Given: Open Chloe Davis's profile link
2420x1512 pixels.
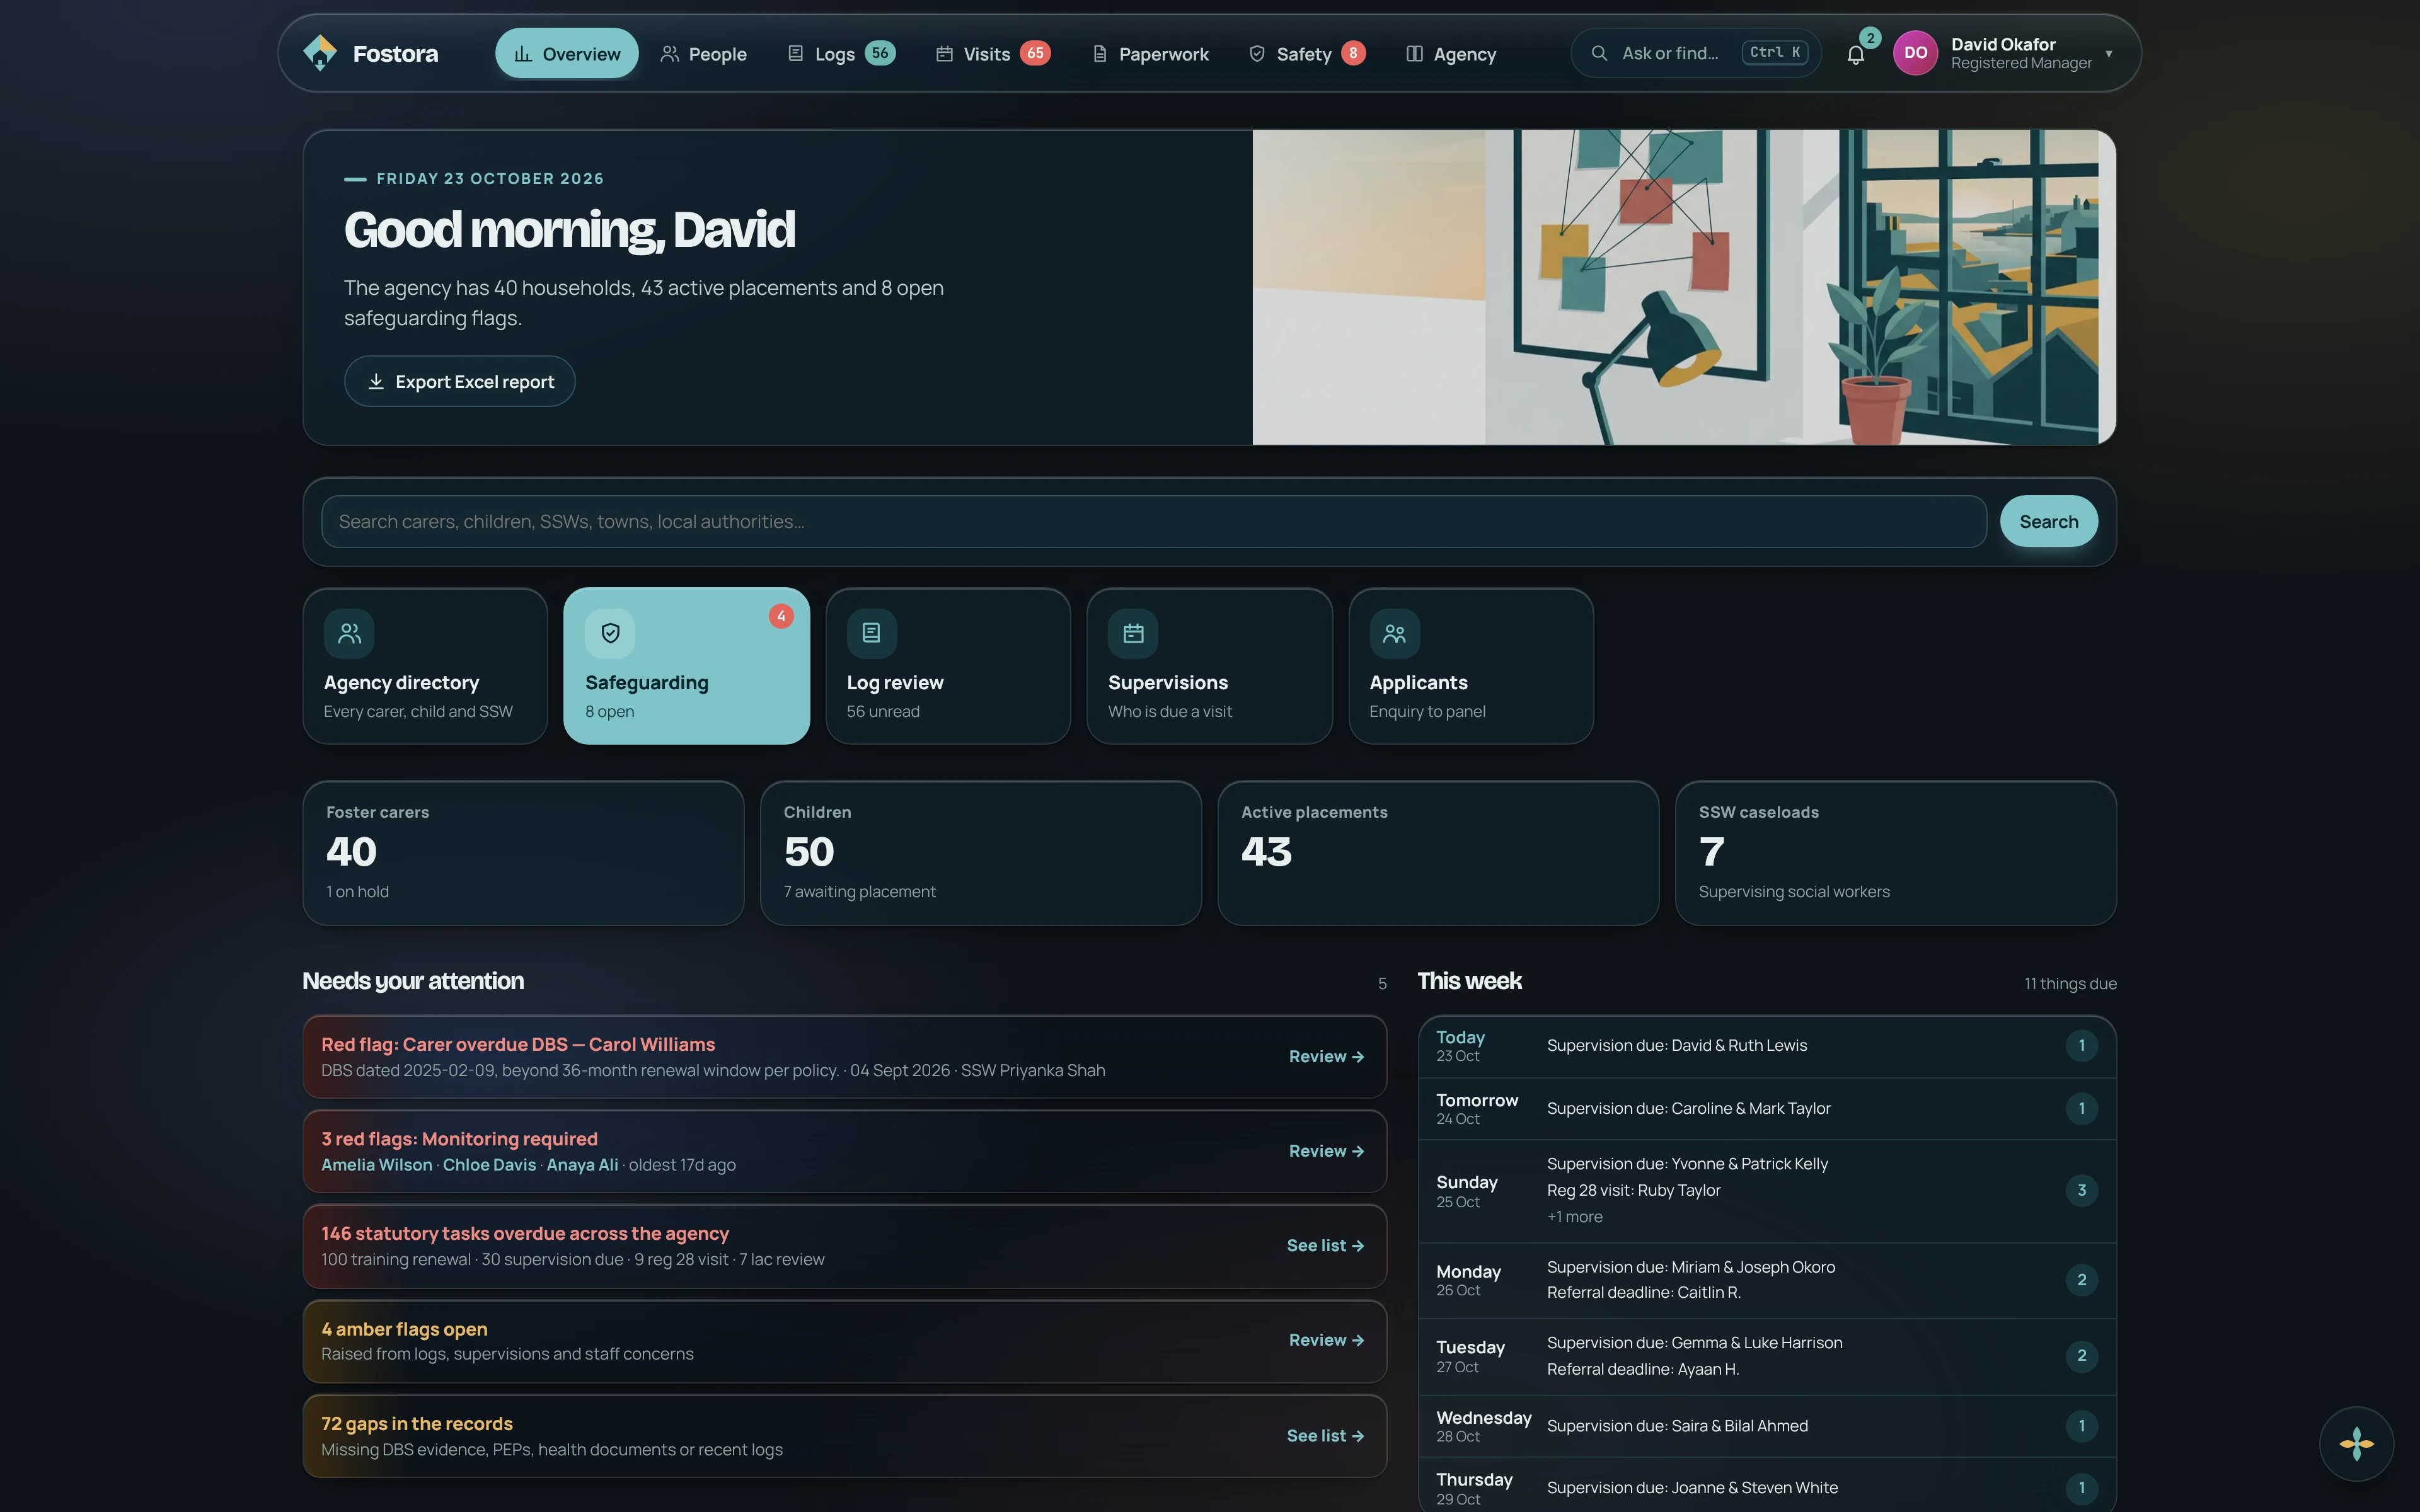Looking at the screenshot, I should (x=489, y=1164).
